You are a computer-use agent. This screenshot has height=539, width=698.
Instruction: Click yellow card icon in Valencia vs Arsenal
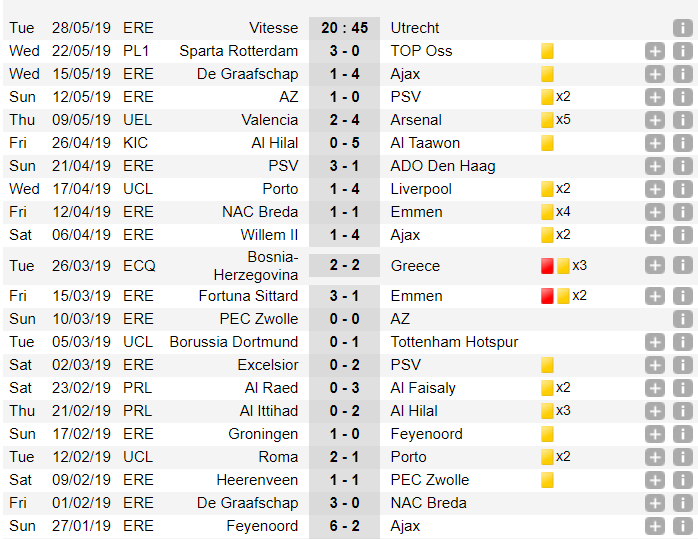[547, 120]
